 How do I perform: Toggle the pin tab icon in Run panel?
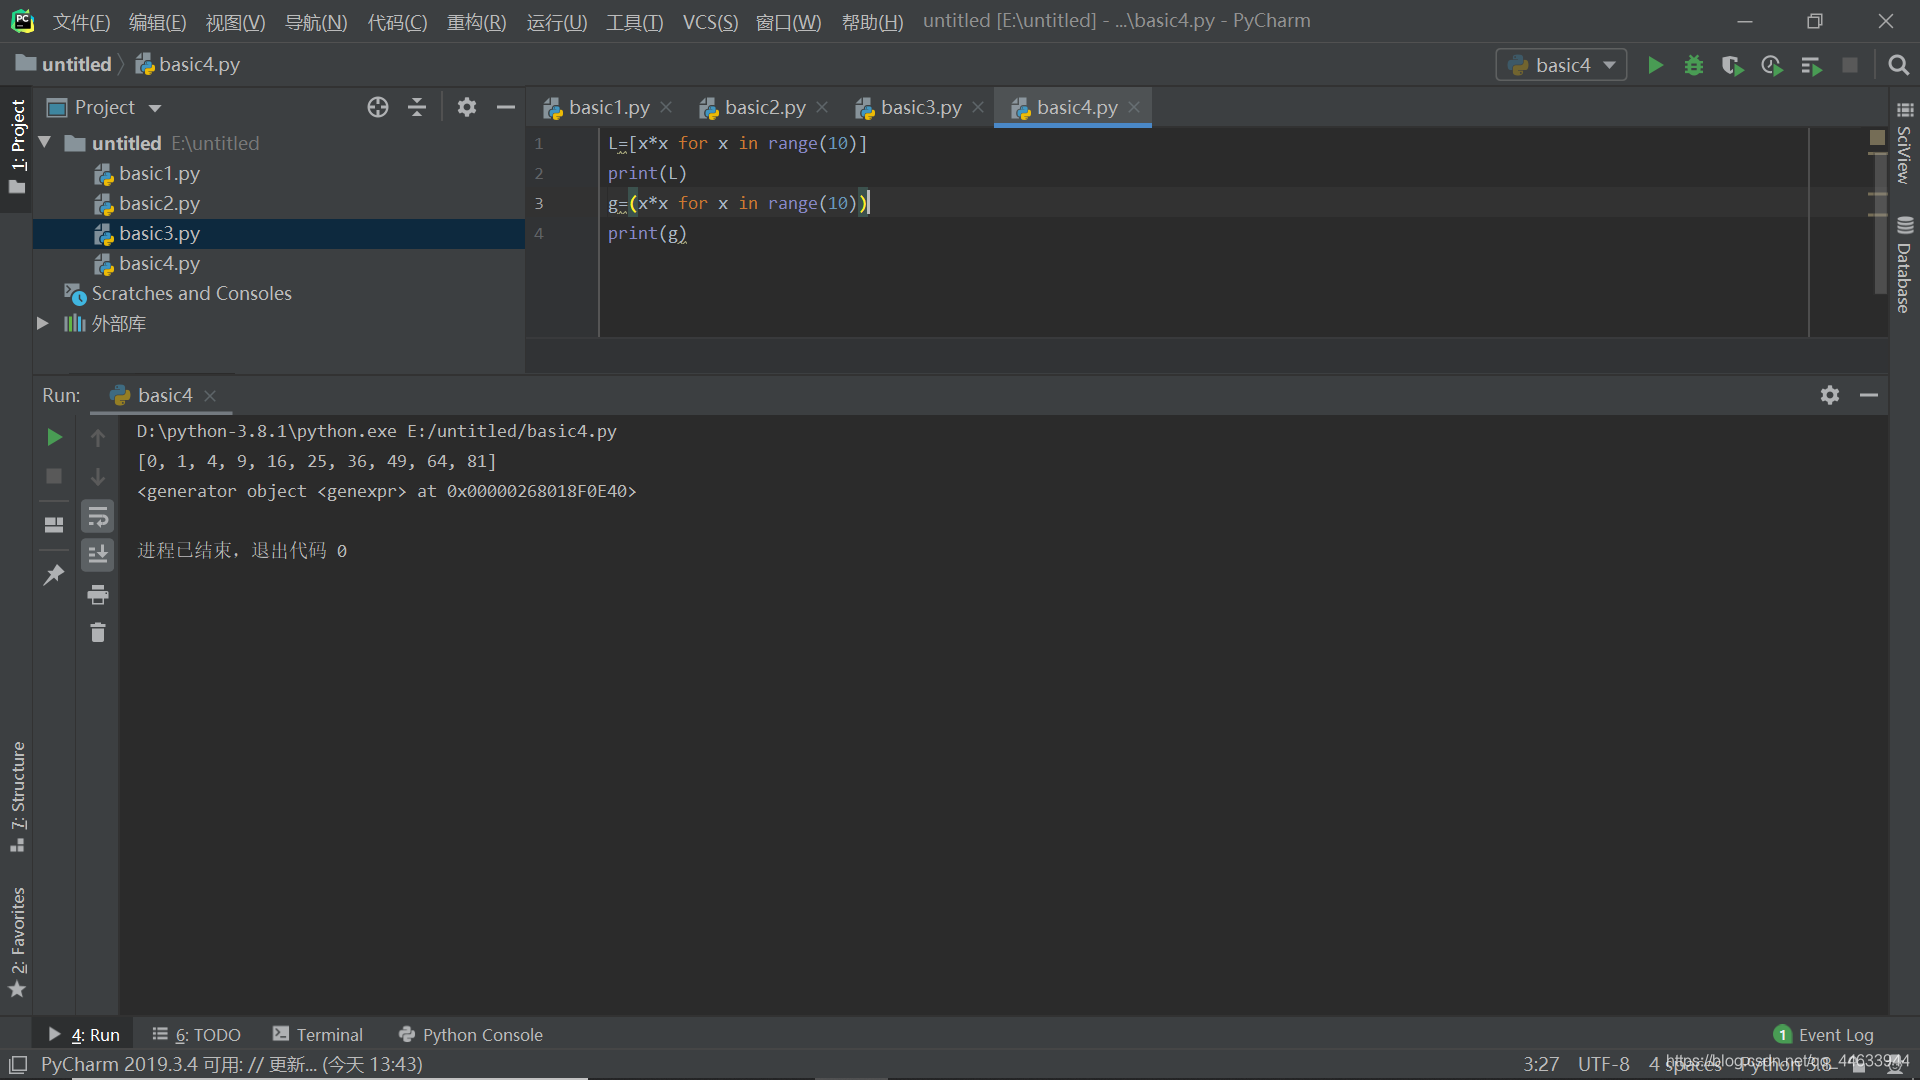click(54, 574)
